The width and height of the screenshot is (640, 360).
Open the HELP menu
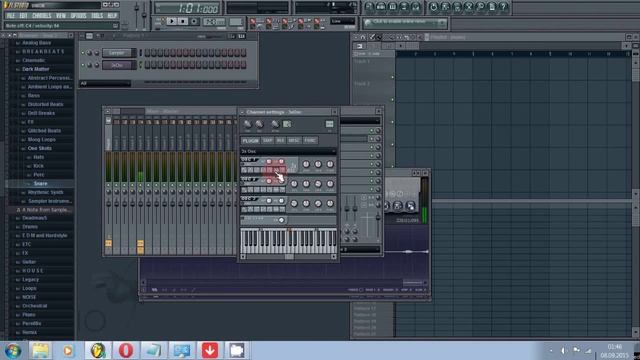(x=112, y=16)
